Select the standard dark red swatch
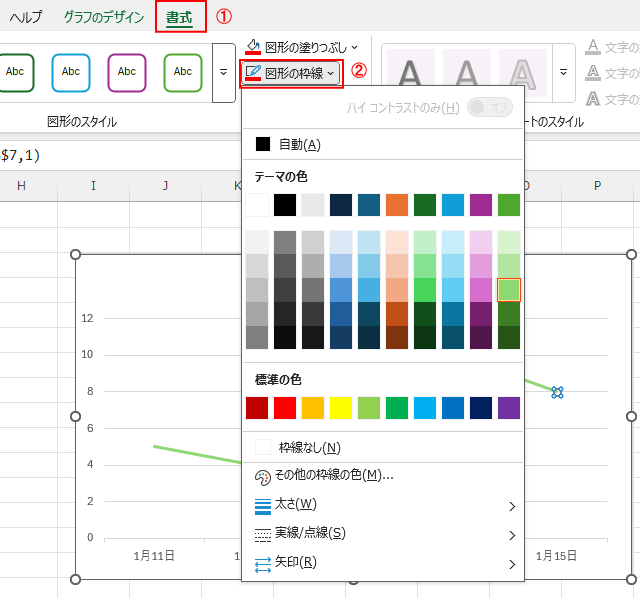This screenshot has width=640, height=598. pos(257,408)
